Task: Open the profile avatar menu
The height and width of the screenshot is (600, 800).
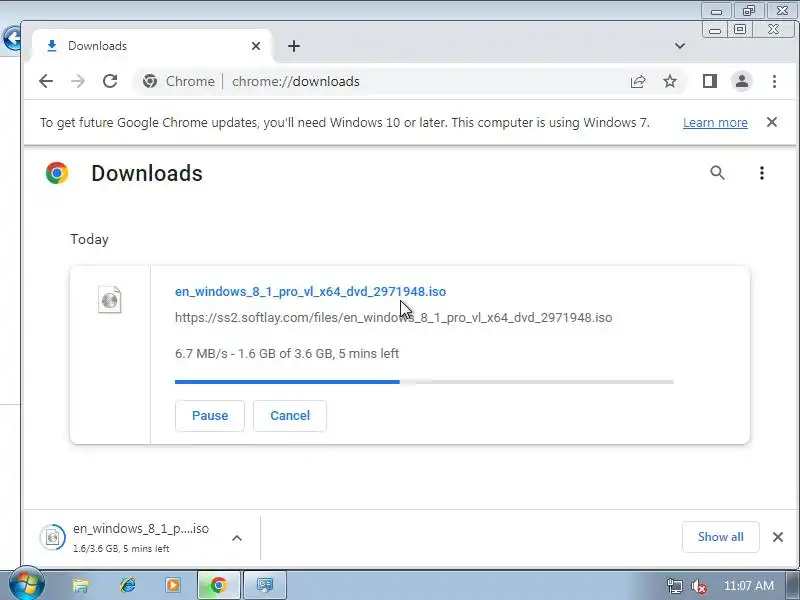Action: [x=742, y=81]
